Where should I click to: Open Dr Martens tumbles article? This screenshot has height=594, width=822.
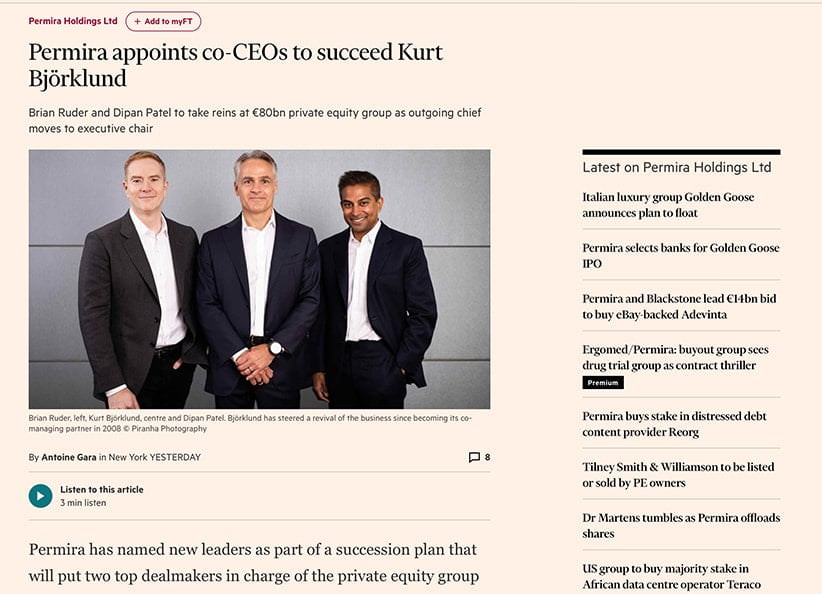click(x=680, y=525)
